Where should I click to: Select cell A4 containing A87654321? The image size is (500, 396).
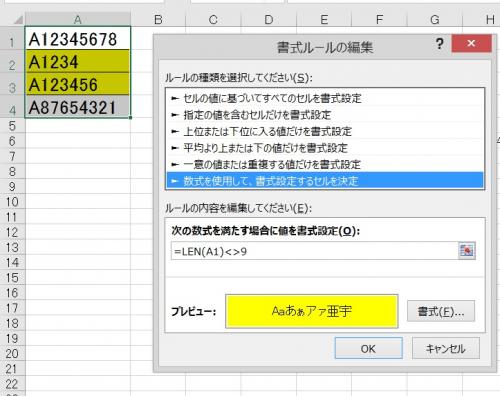tap(78, 106)
